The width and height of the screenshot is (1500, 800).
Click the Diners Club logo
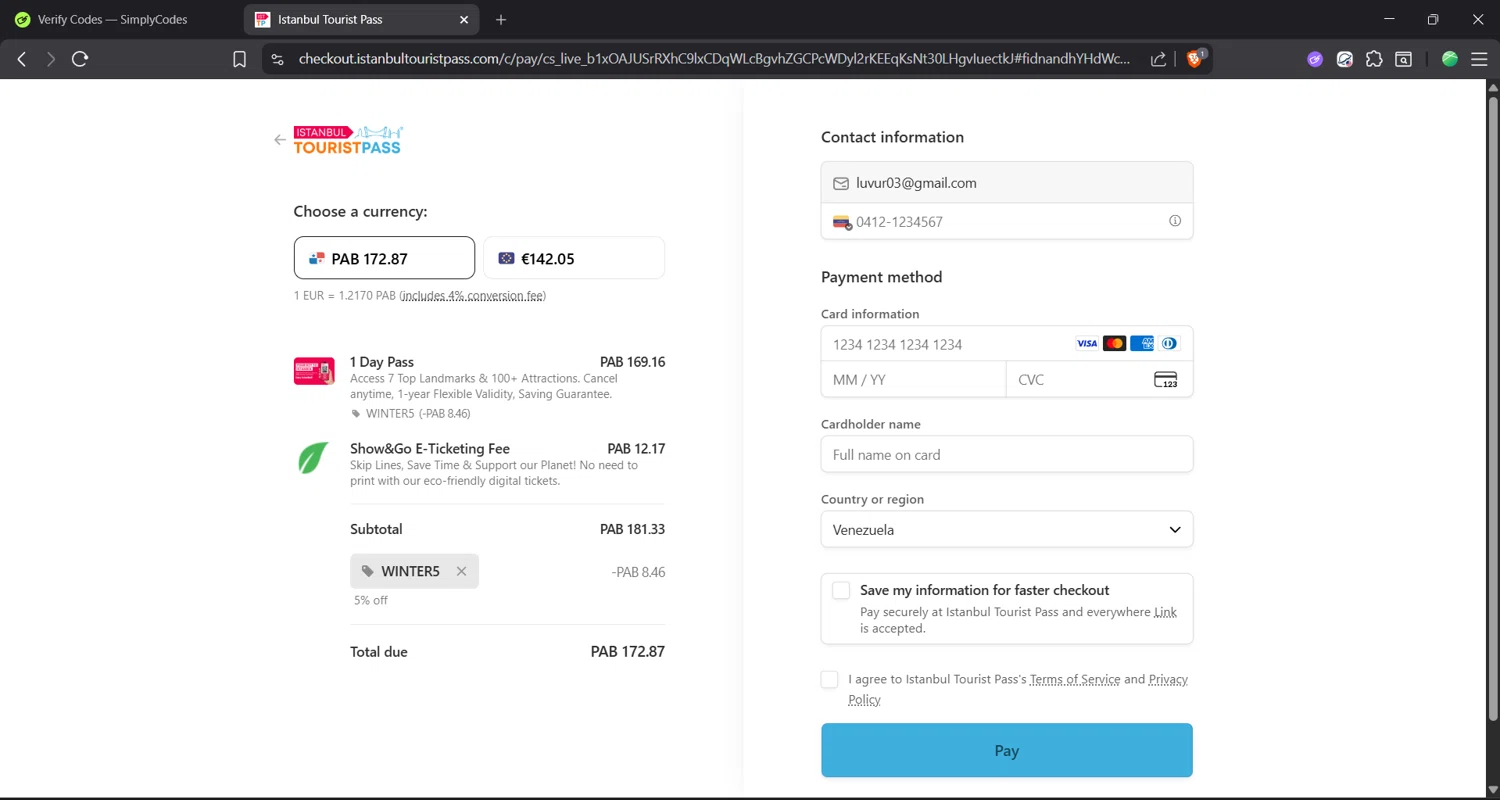[1169, 344]
